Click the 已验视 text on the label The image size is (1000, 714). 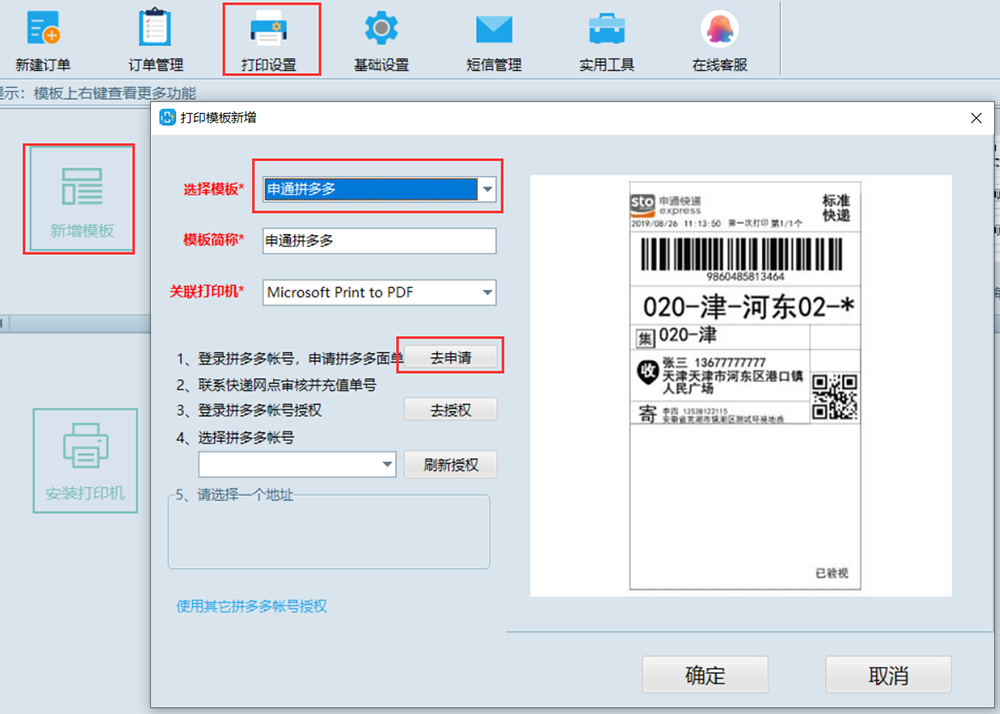[832, 573]
